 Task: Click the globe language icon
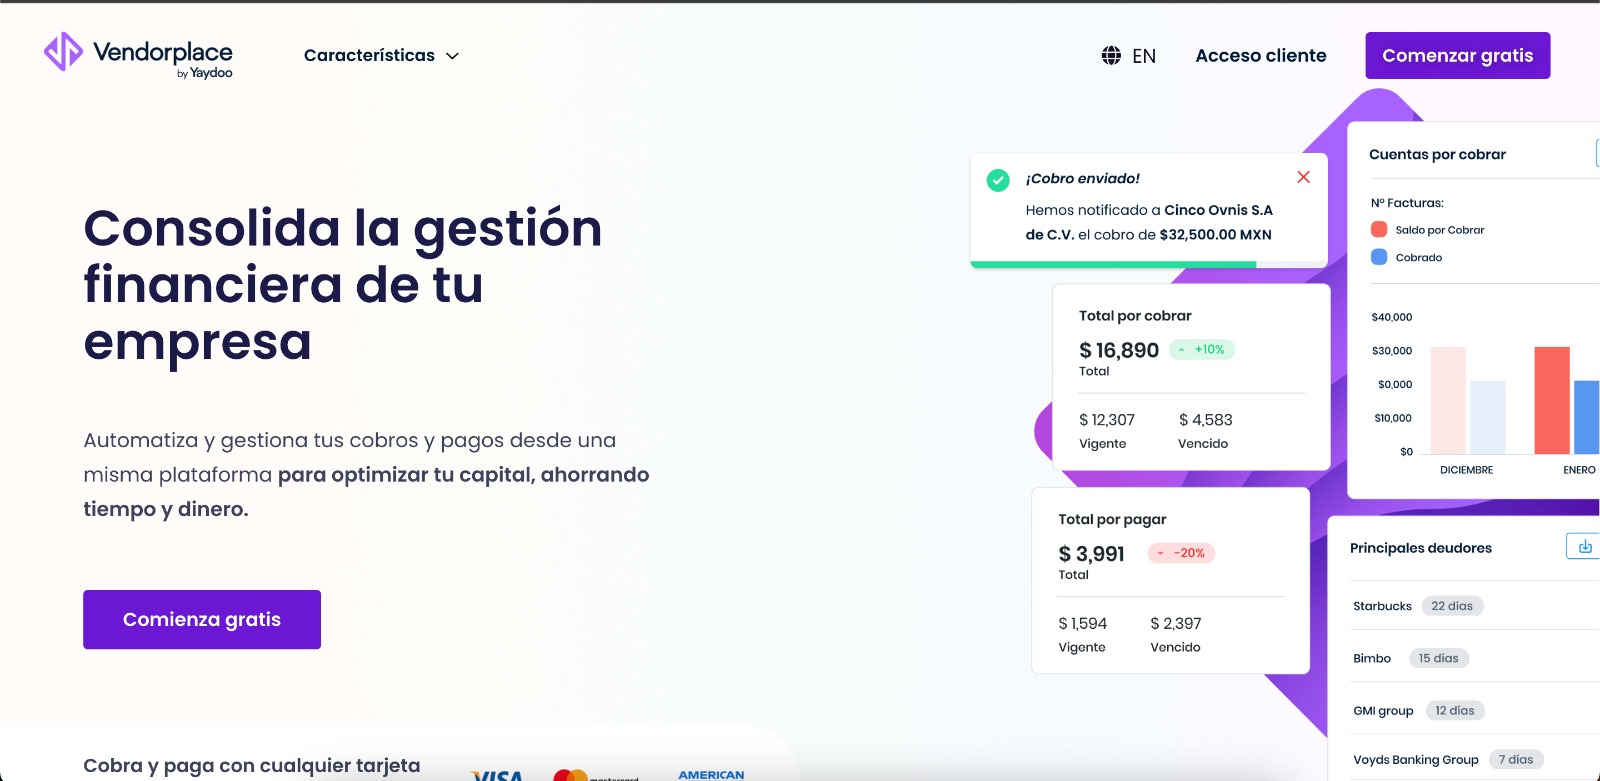pyautogui.click(x=1111, y=56)
